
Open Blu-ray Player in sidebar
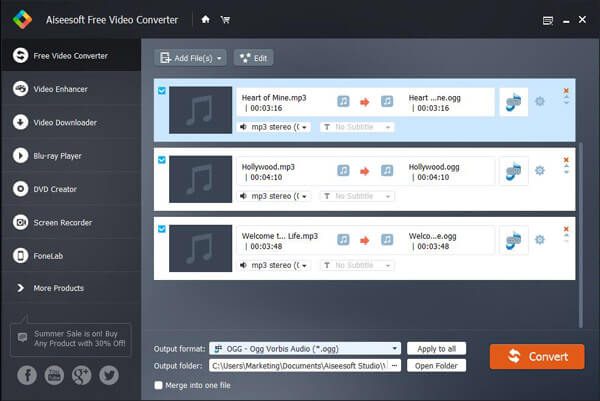(x=71, y=156)
